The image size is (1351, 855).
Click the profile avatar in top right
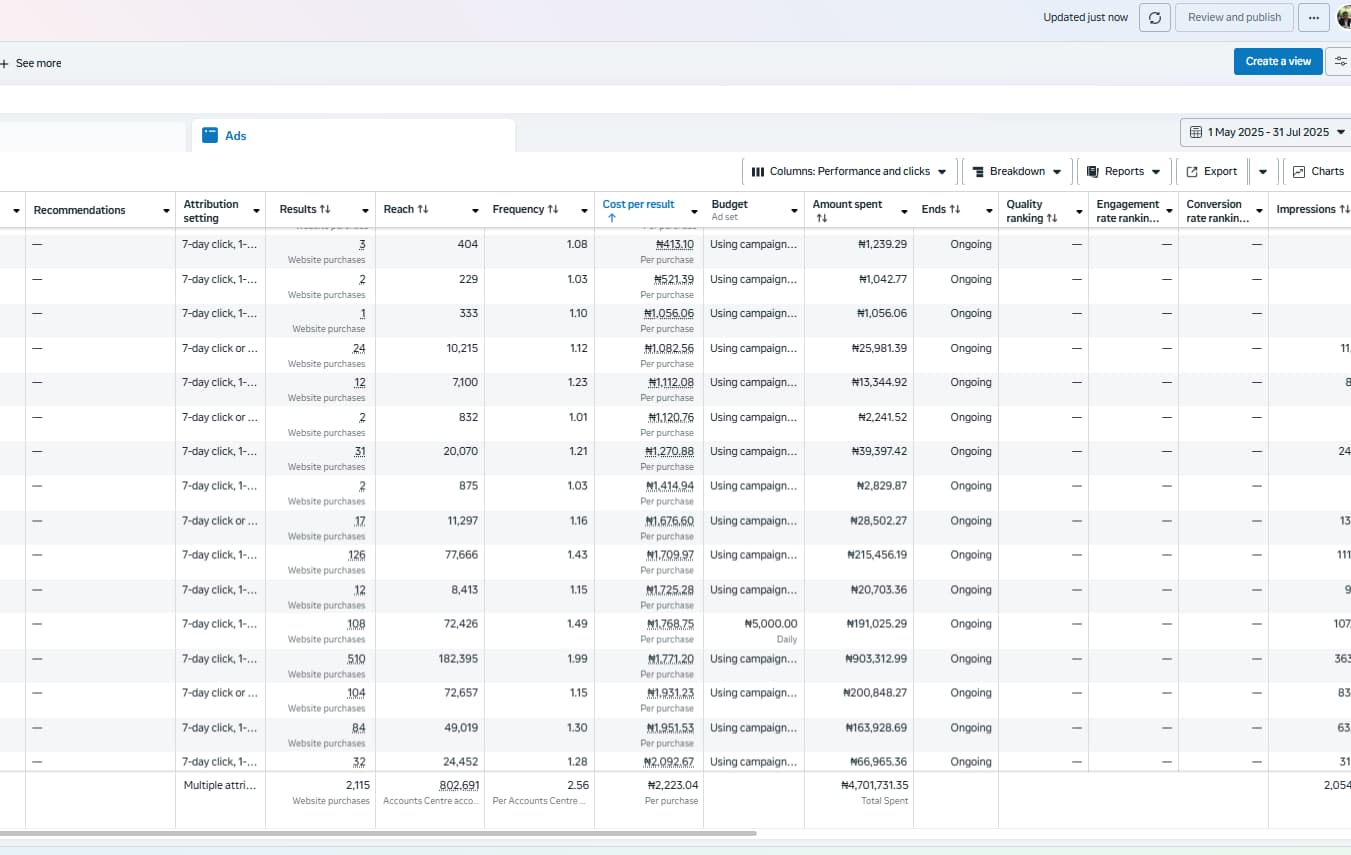click(1343, 18)
